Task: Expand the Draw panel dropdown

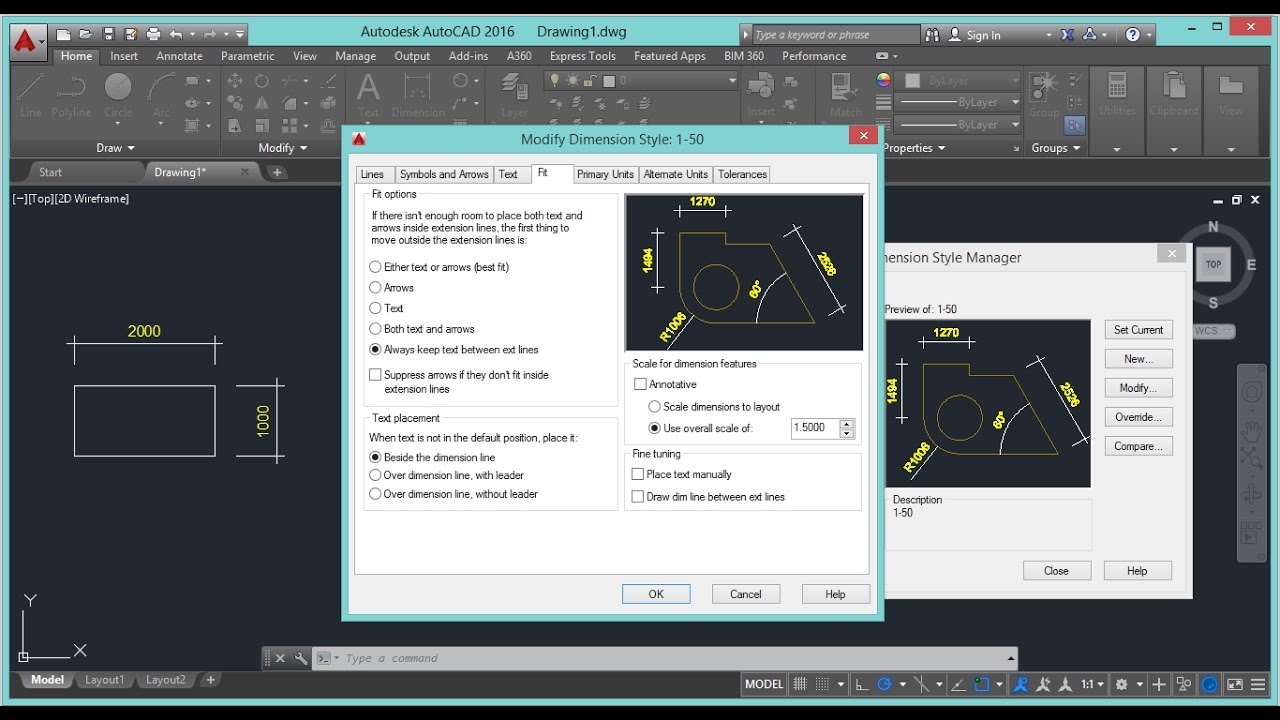Action: 116,148
